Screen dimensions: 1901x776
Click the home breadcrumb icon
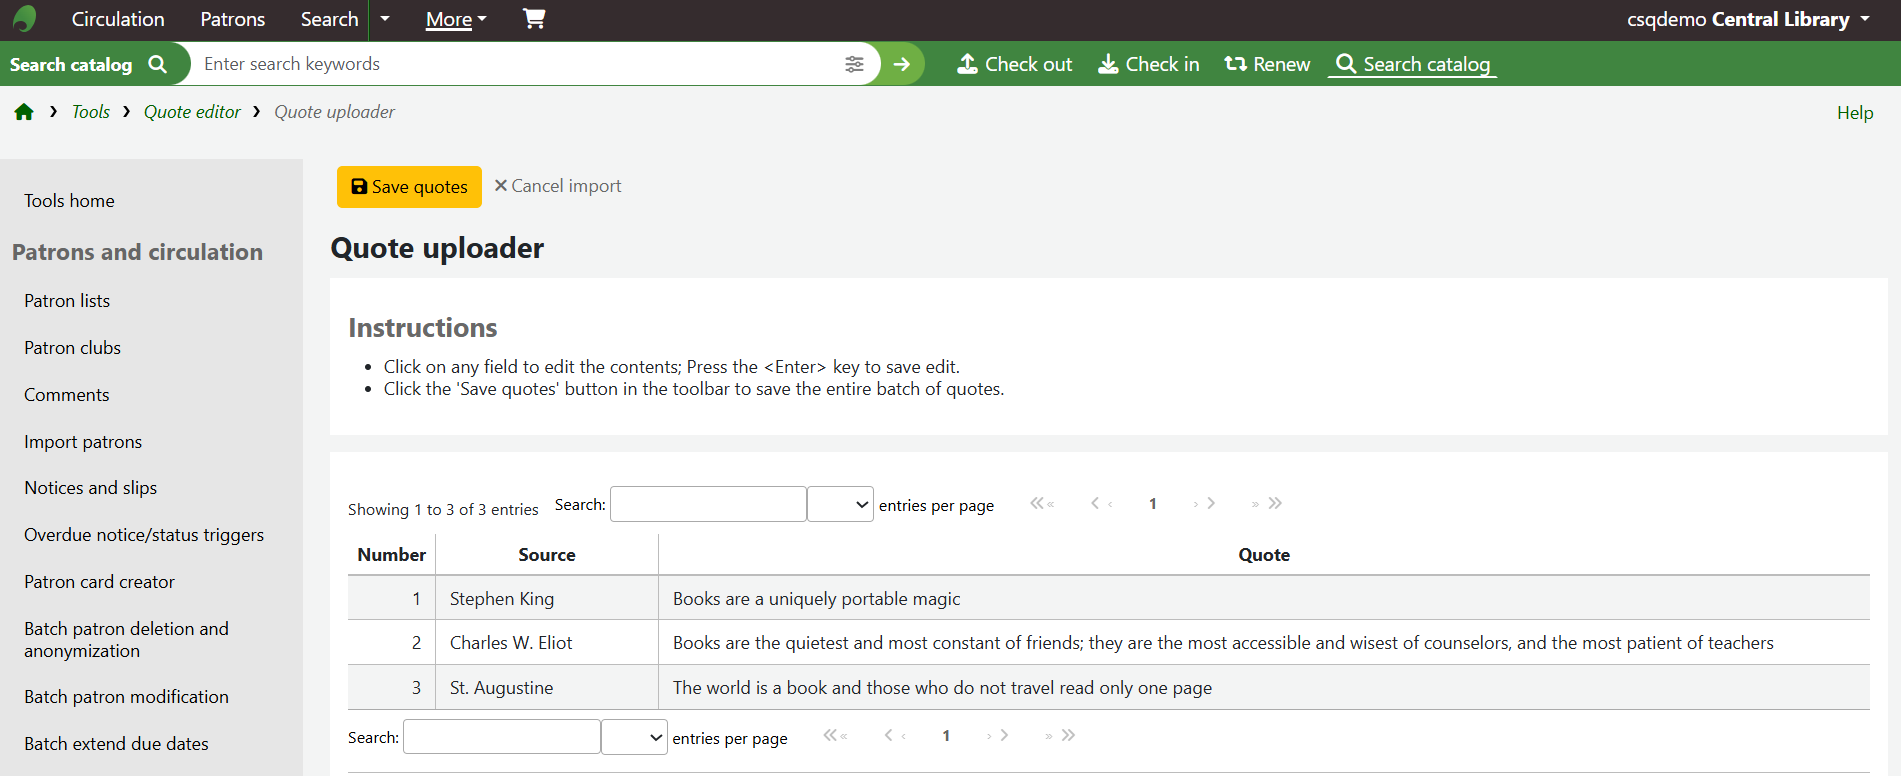24,112
